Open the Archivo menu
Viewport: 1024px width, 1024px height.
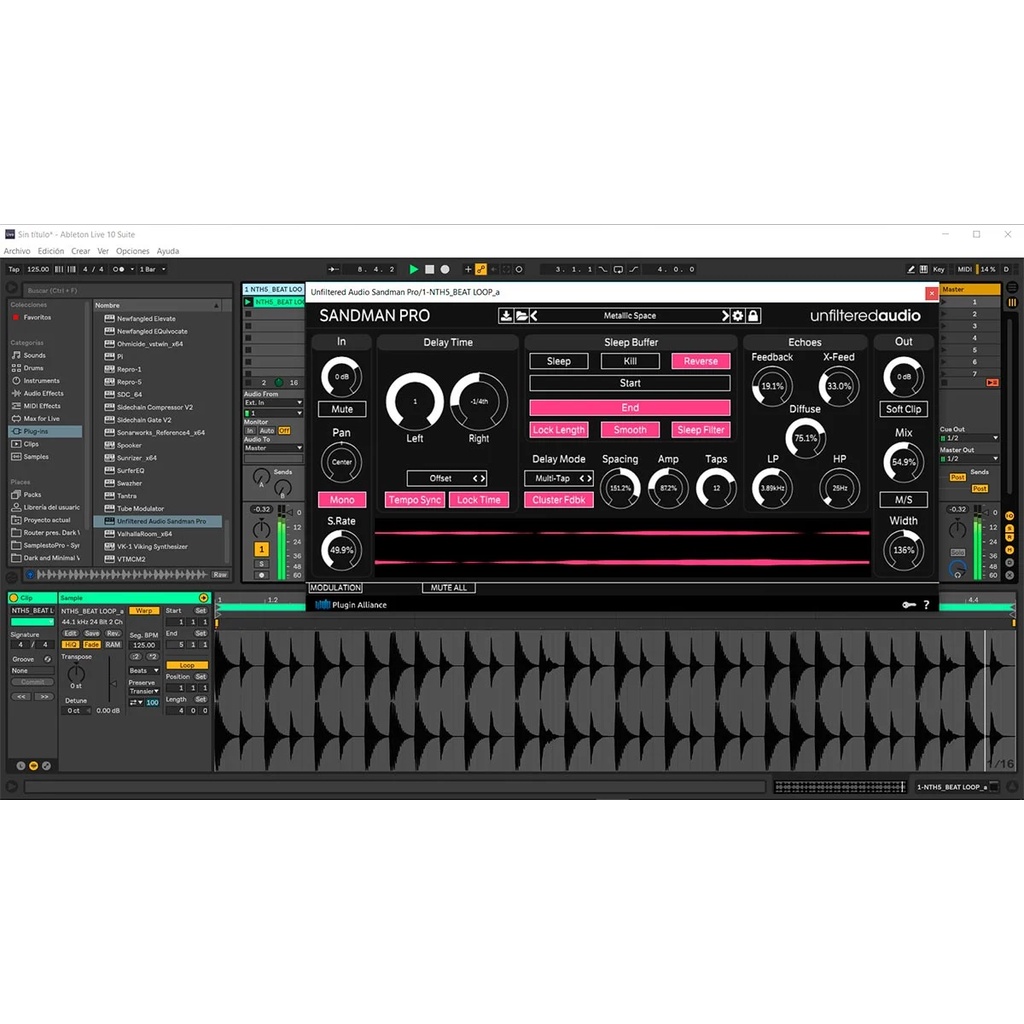(17, 251)
